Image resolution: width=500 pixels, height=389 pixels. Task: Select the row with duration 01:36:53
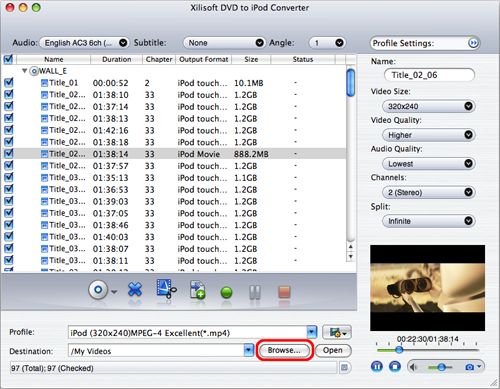[x=174, y=190]
